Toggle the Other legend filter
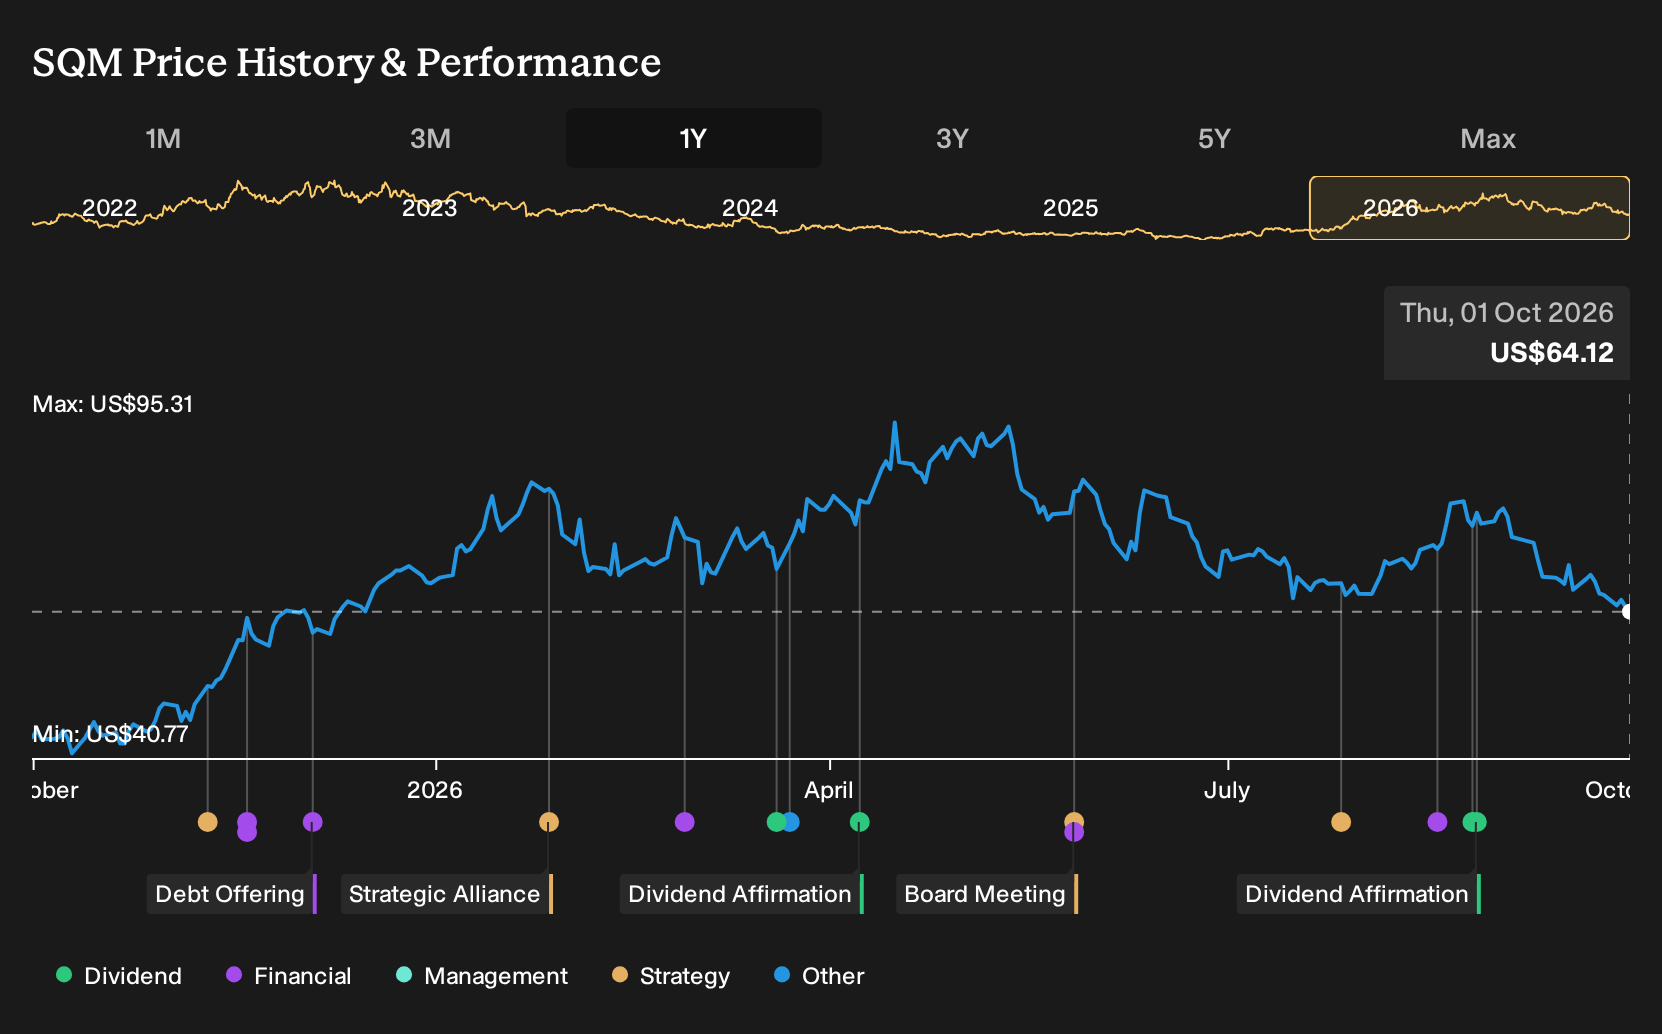1662x1034 pixels. tap(819, 976)
